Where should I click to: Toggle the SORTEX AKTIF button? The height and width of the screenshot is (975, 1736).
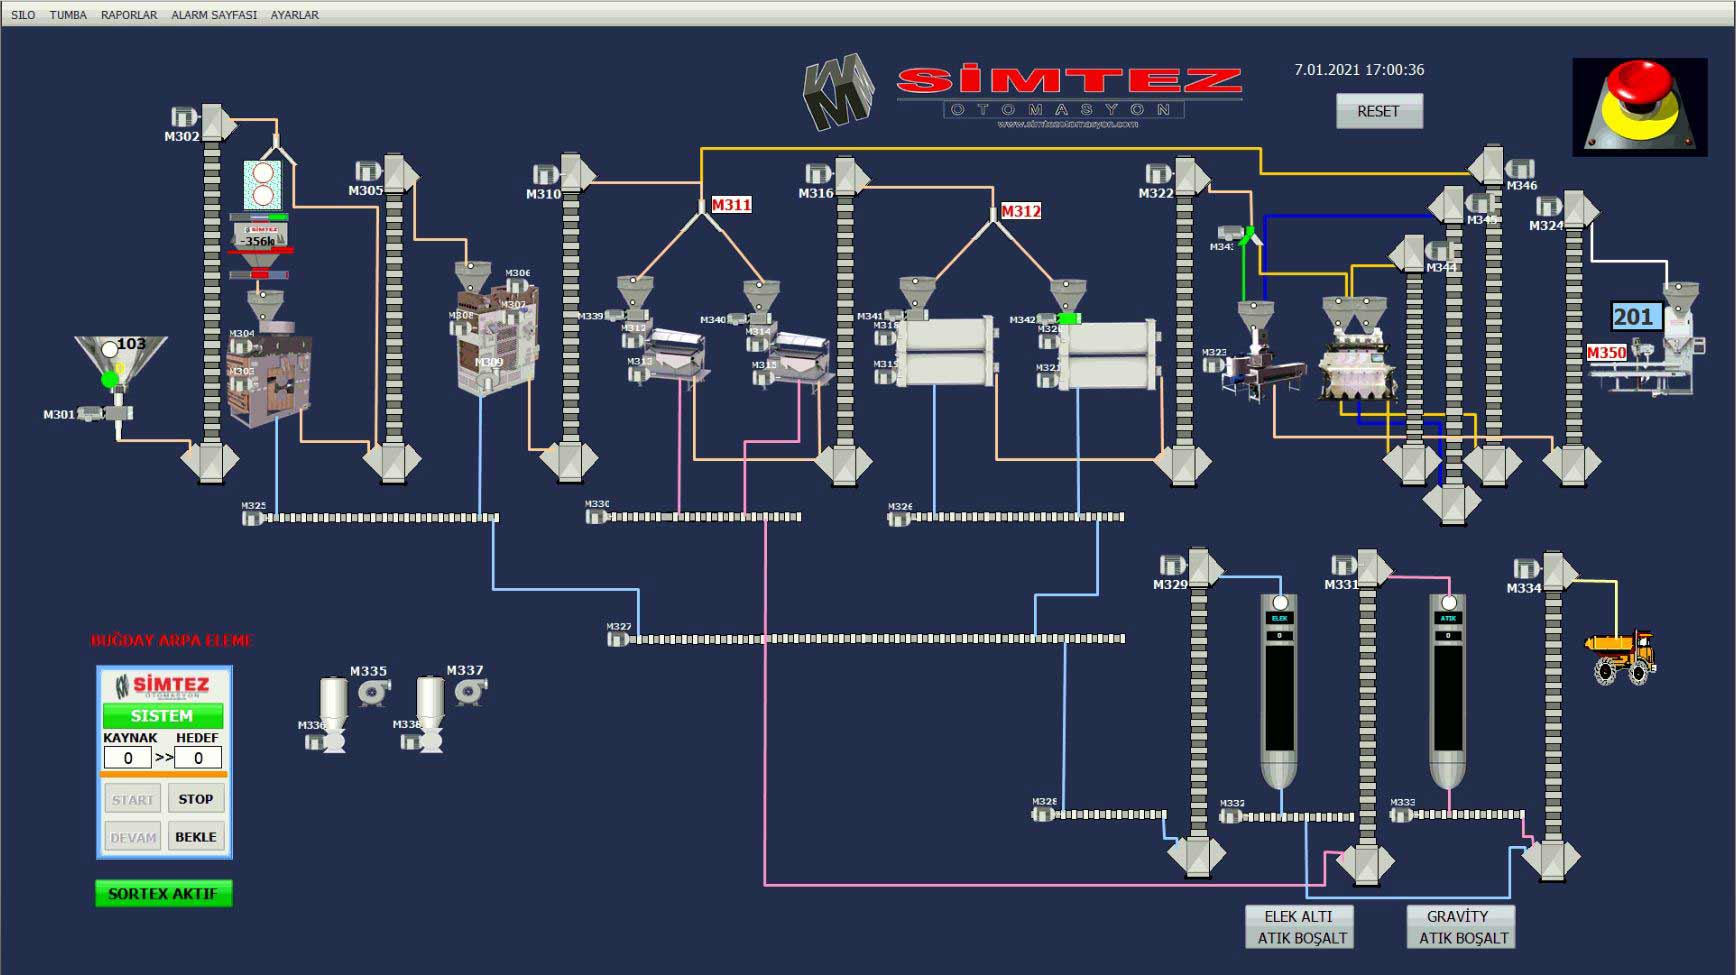coord(163,893)
